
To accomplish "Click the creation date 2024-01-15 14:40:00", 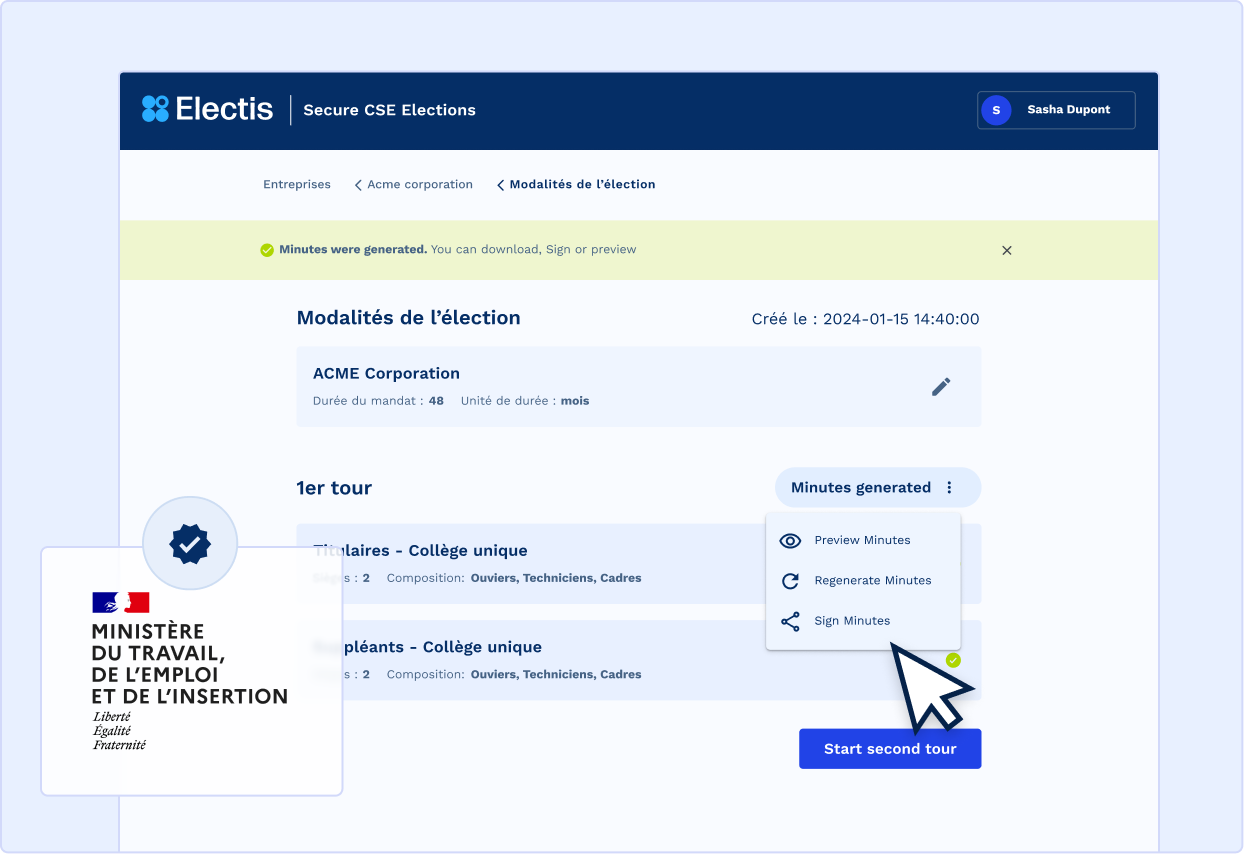I will (901, 319).
